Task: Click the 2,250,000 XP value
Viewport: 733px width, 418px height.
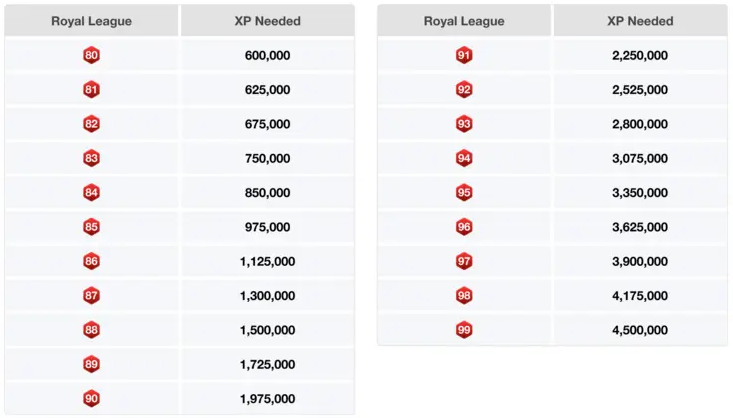Action: pos(640,56)
